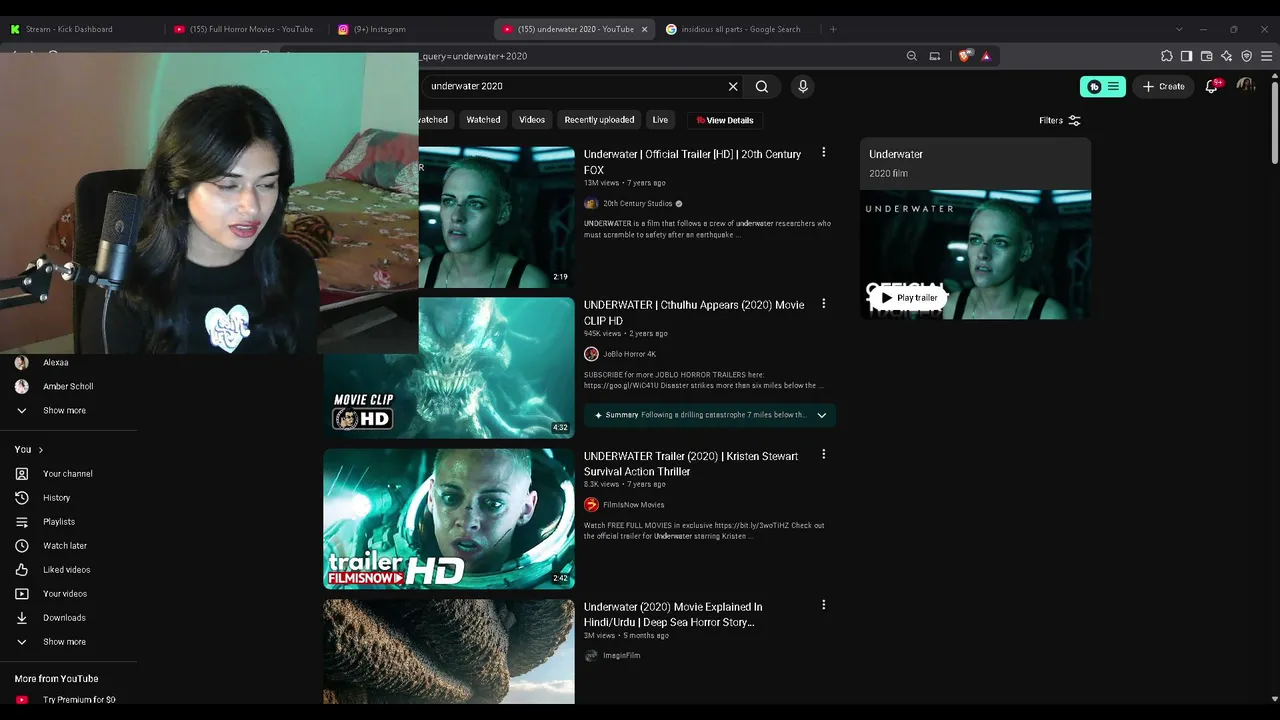Open the Leo AI sparkle icon
The width and height of the screenshot is (1280, 720).
click(x=1227, y=56)
